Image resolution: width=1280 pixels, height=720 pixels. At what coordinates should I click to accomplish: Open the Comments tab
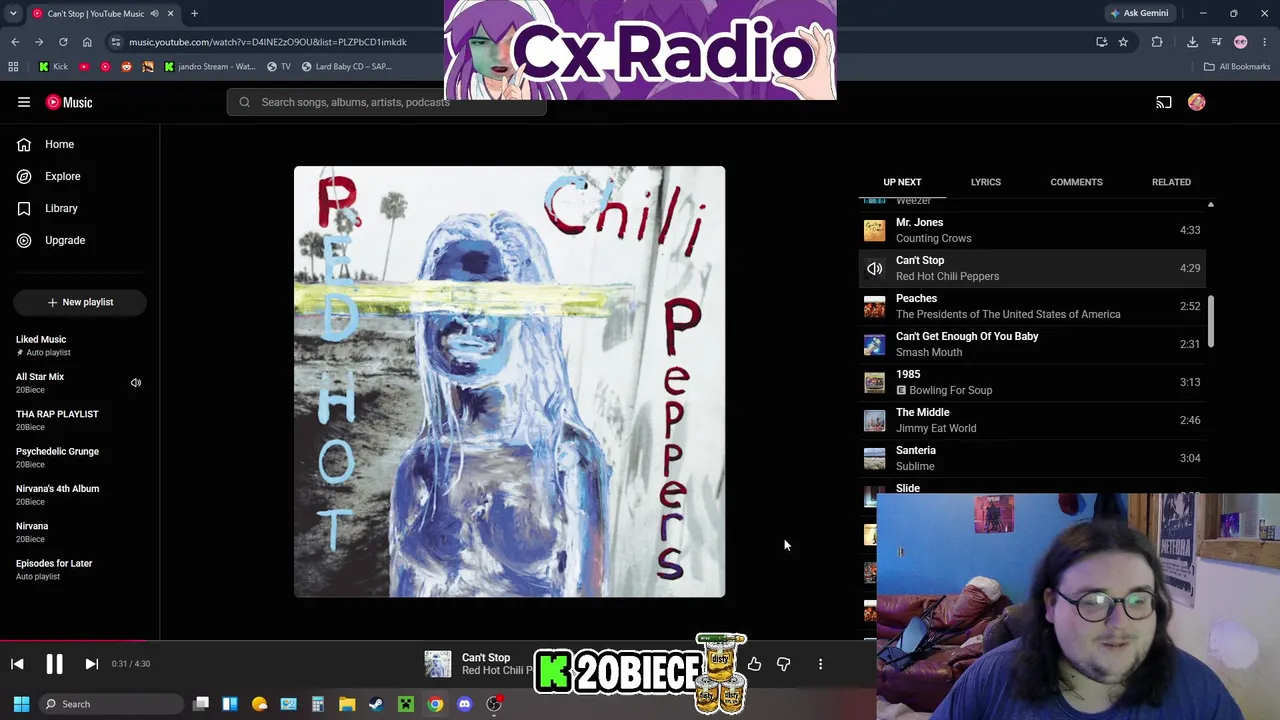pyautogui.click(x=1076, y=182)
